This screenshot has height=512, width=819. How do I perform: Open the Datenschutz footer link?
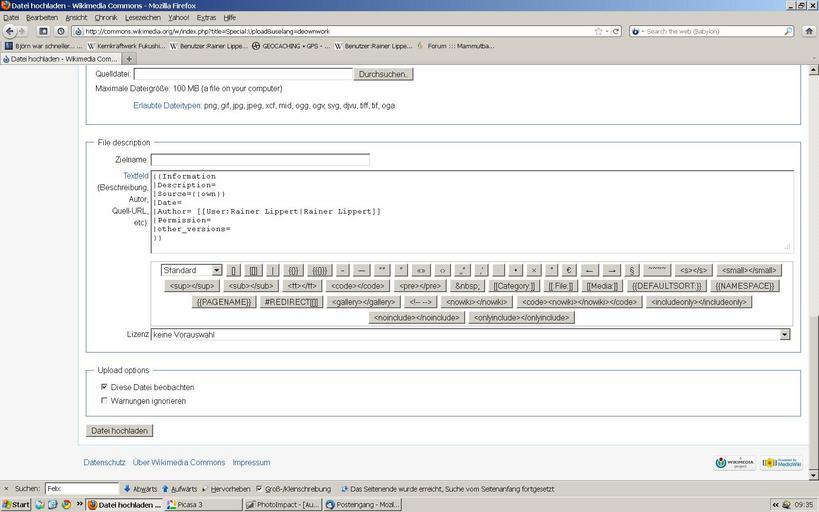coord(104,462)
